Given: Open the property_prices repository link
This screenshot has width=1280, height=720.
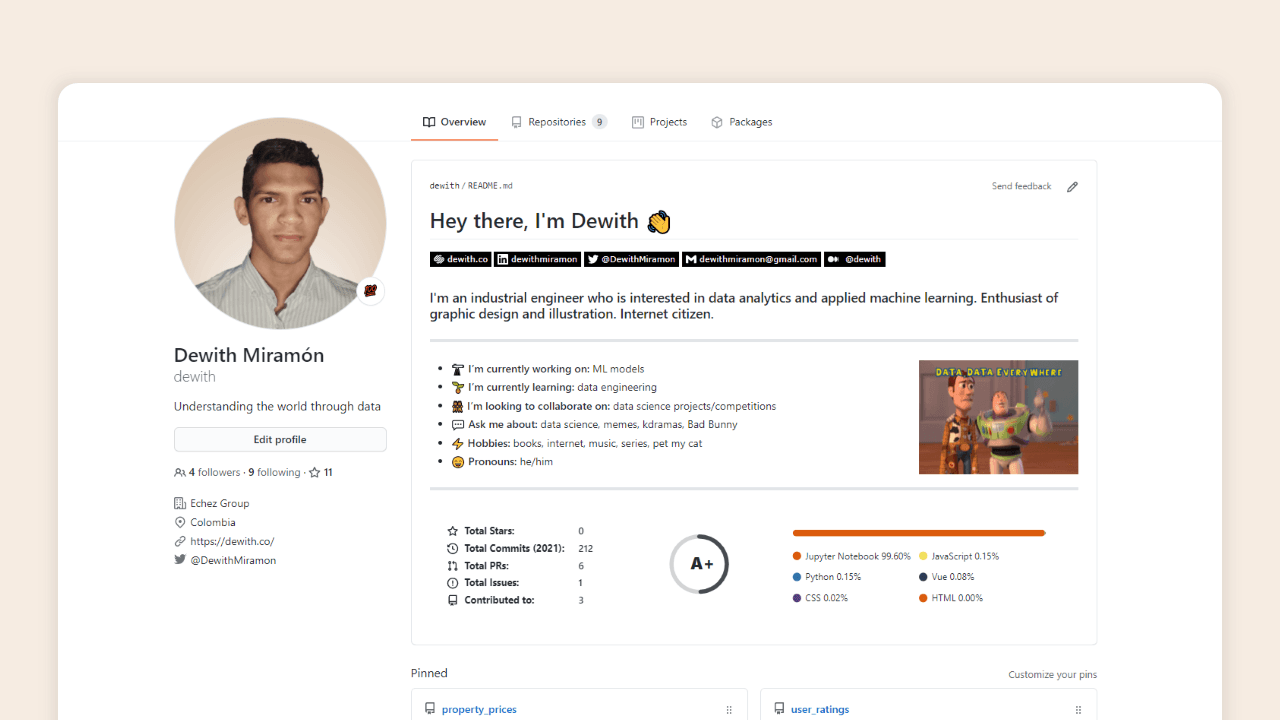Looking at the screenshot, I should pos(479,709).
